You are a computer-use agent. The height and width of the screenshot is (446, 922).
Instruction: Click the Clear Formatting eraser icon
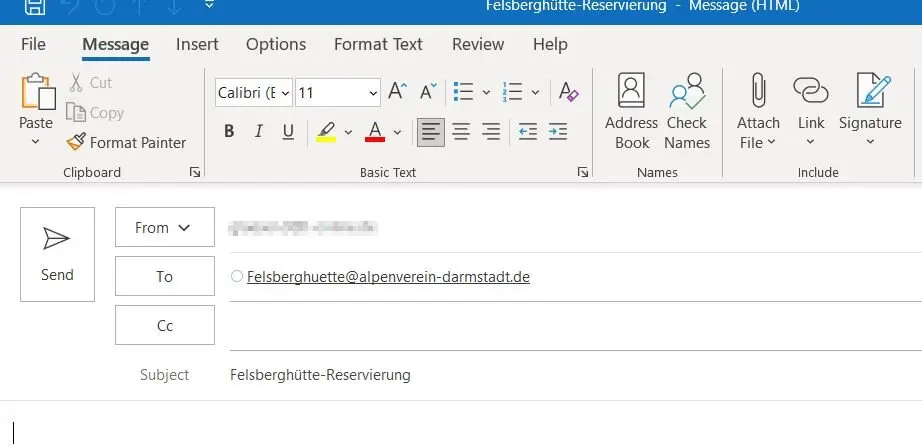[x=568, y=93]
